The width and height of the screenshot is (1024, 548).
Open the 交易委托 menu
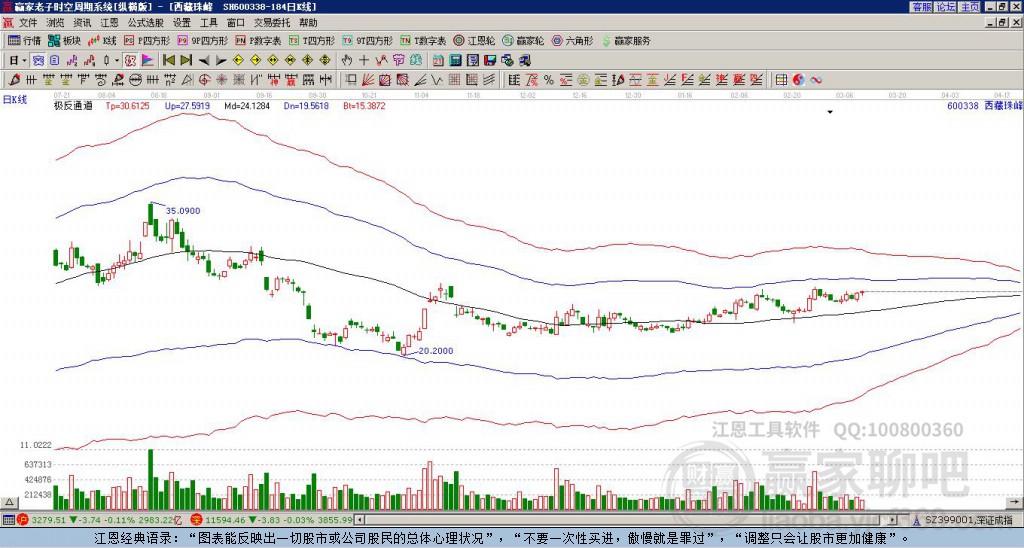tap(272, 23)
